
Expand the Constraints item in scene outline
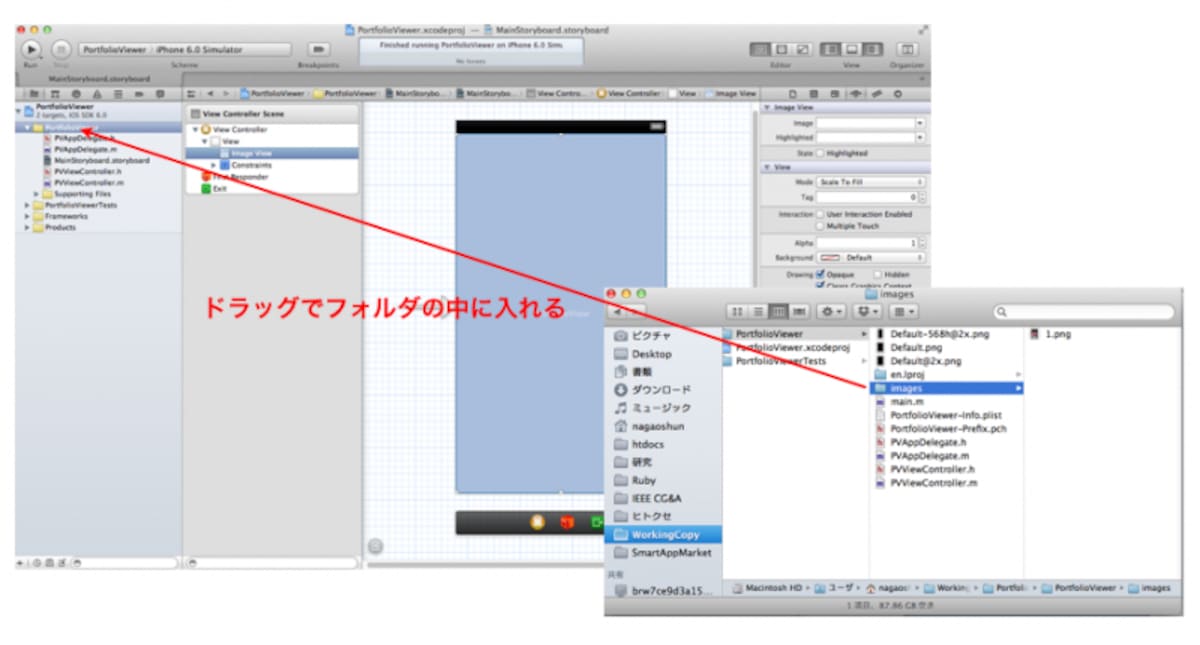click(213, 164)
